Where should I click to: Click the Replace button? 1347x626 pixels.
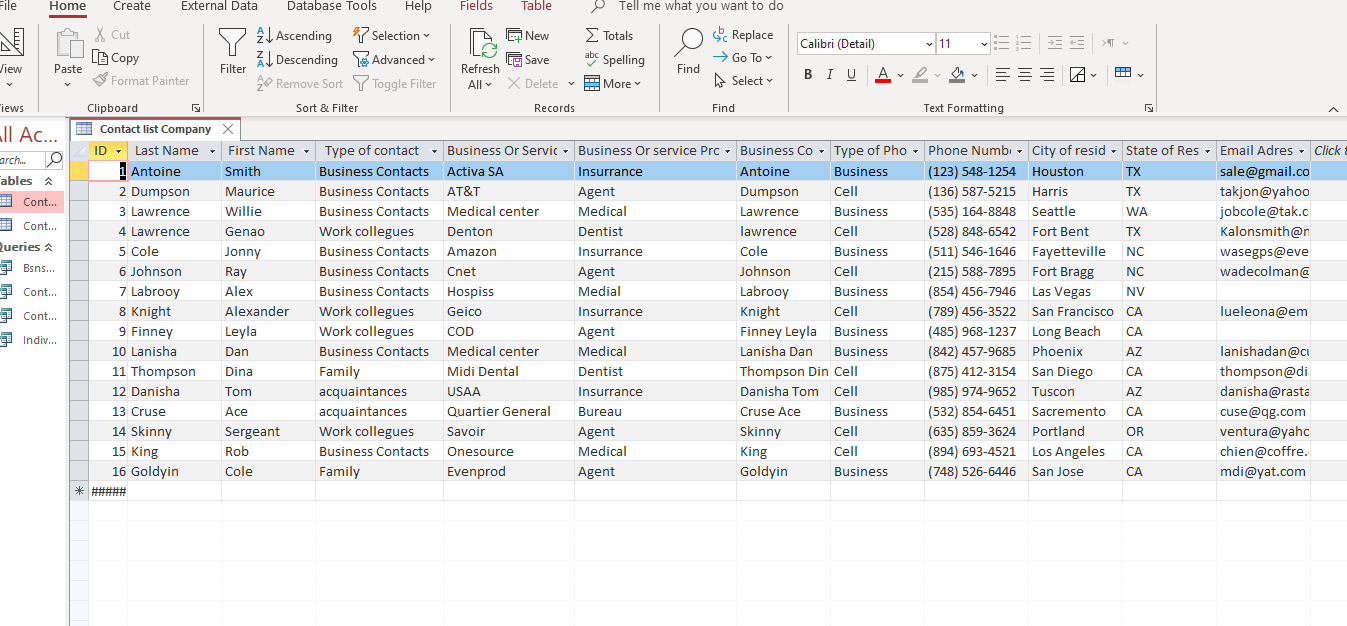[743, 35]
